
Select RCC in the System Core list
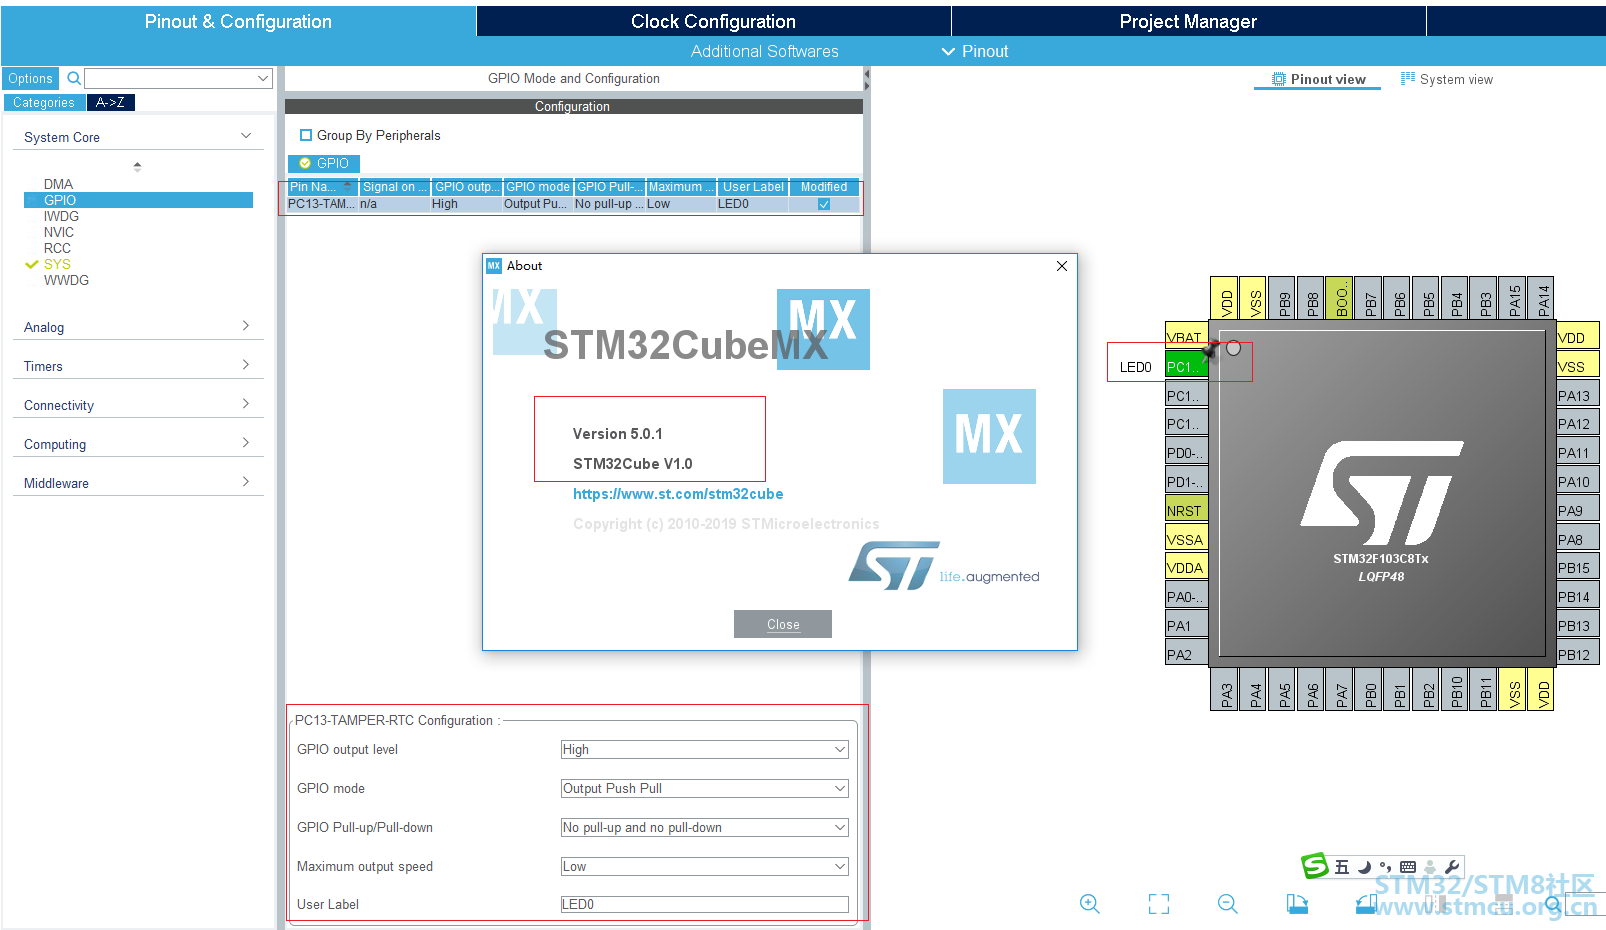tap(57, 248)
